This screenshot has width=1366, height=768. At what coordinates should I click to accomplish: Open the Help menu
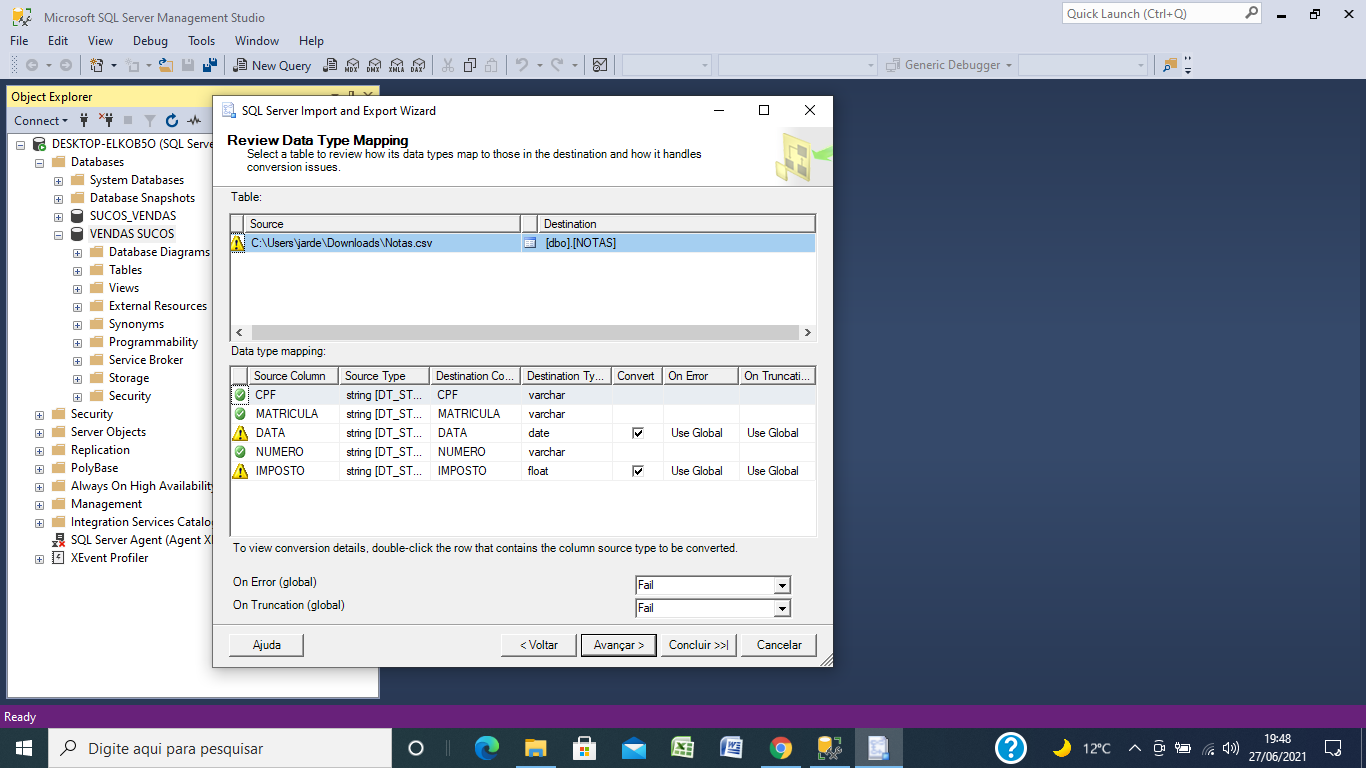click(x=311, y=41)
